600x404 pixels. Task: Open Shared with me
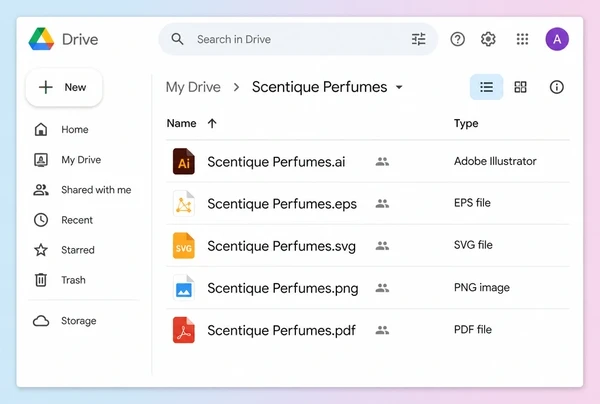point(82,190)
